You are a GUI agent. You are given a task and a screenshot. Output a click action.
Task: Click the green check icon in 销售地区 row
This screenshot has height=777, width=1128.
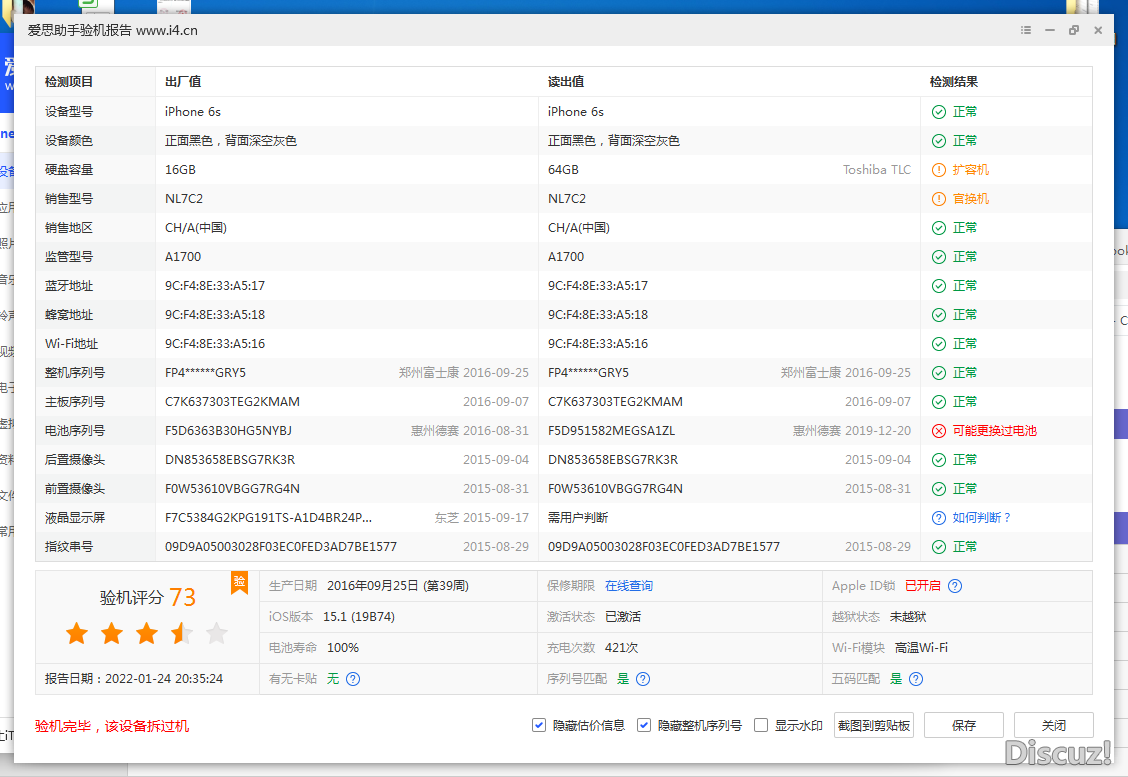(939, 228)
